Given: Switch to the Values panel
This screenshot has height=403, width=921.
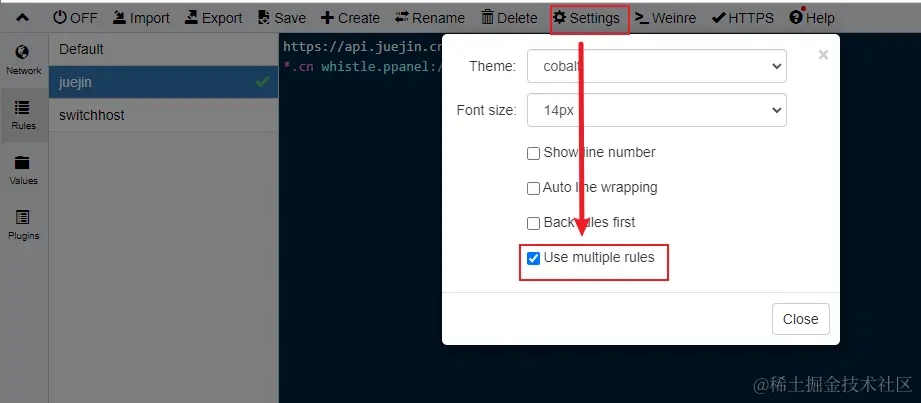Looking at the screenshot, I should point(23,170).
